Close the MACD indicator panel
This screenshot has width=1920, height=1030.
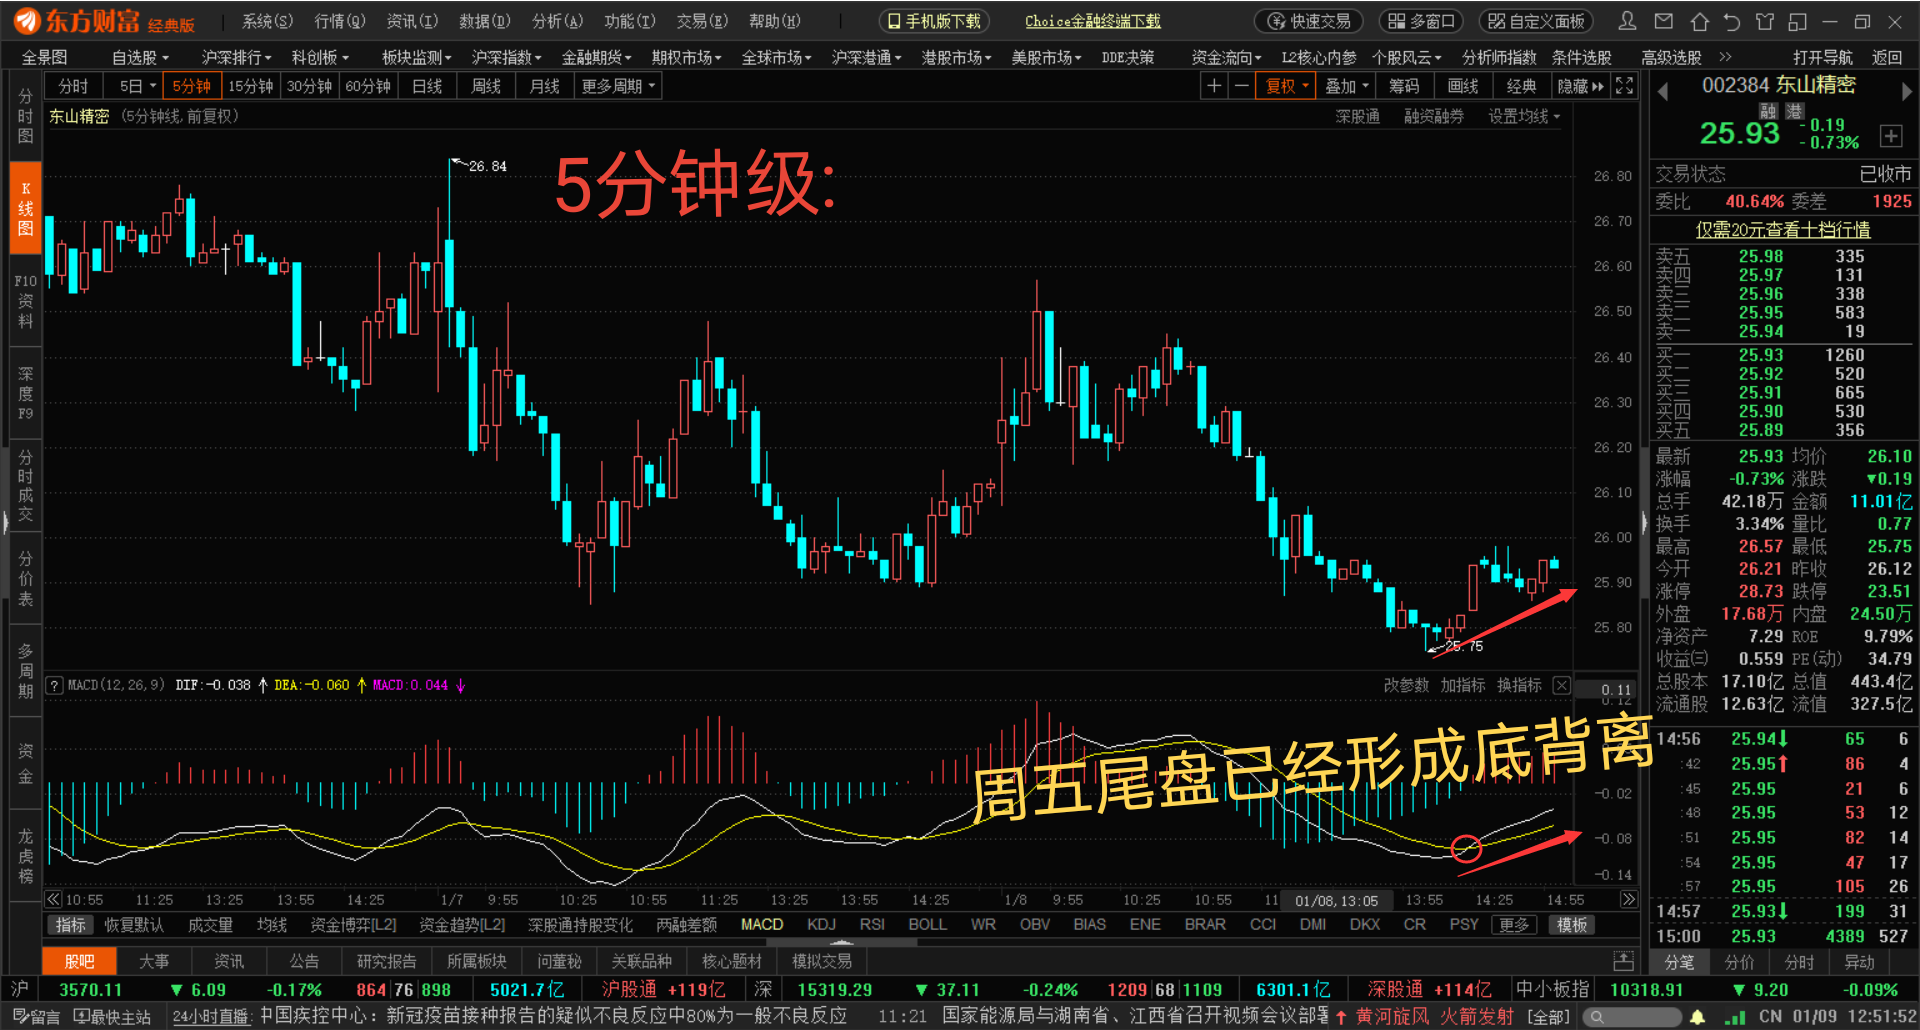[x=1561, y=685]
